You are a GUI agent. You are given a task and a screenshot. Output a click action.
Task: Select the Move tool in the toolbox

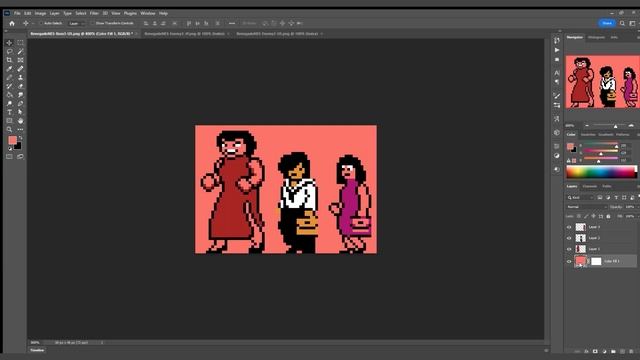point(9,43)
